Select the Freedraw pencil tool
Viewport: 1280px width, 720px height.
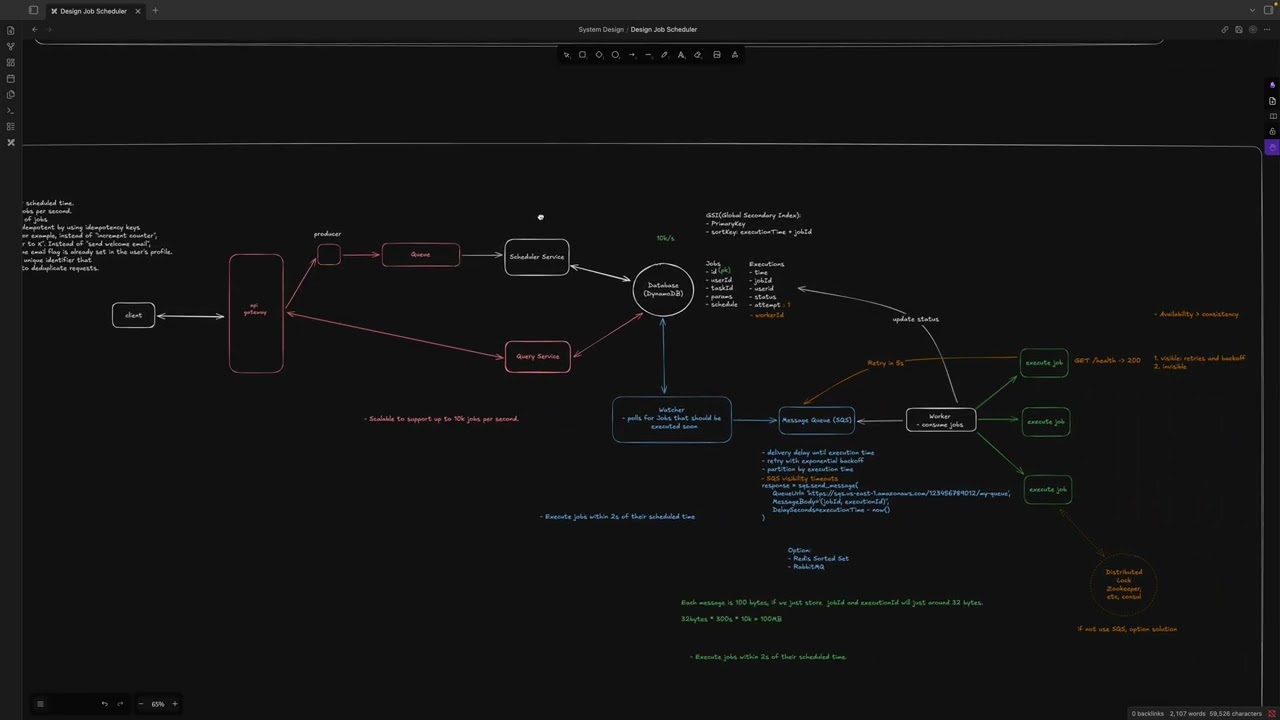665,55
